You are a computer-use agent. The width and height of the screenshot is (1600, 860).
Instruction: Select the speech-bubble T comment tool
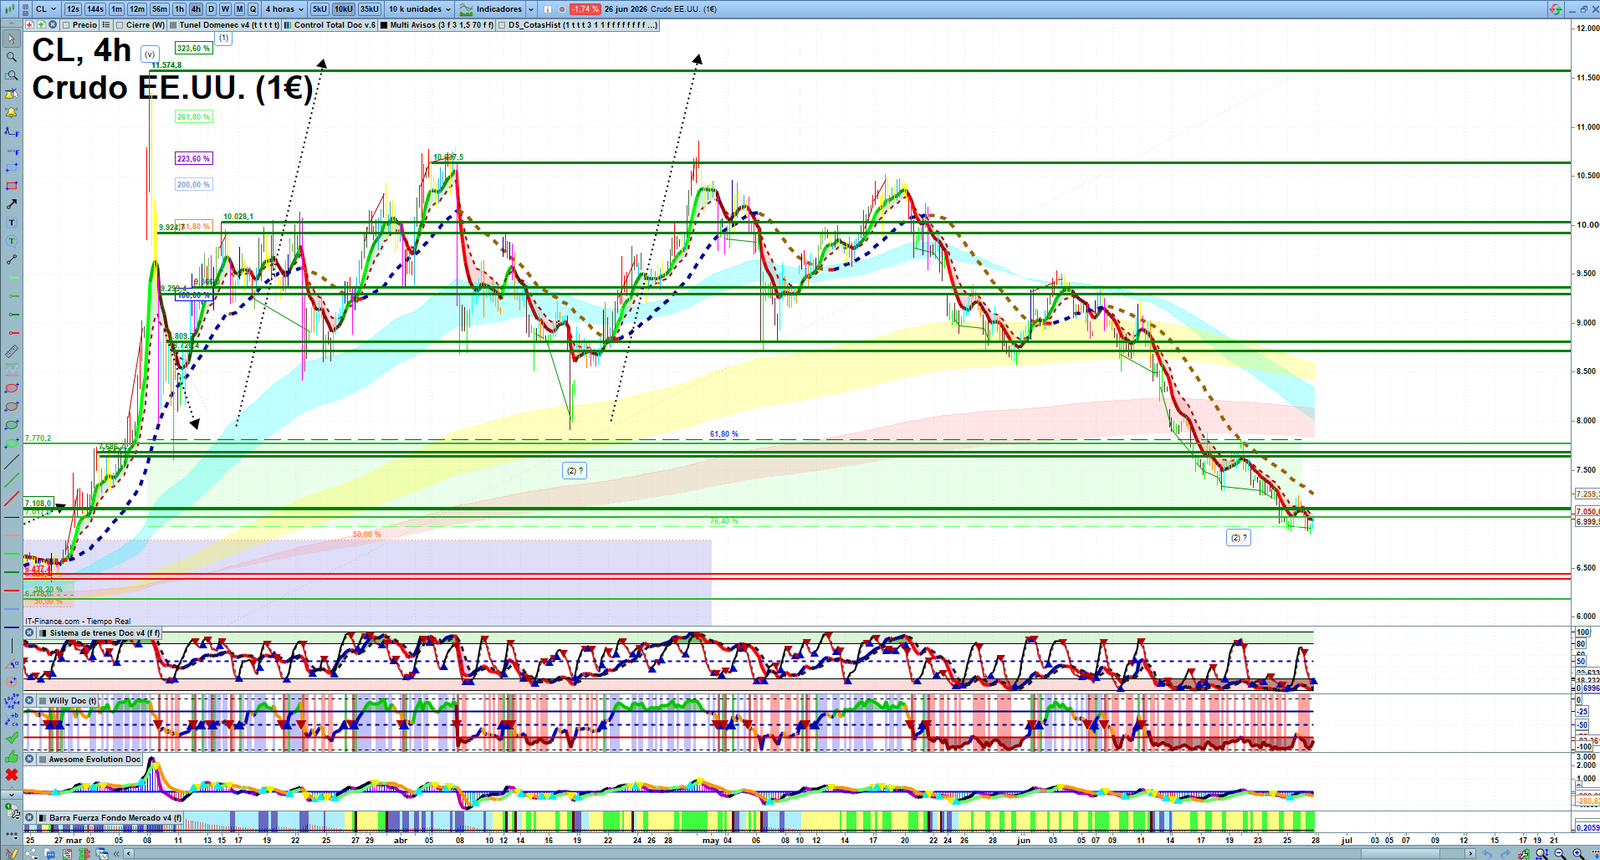tap(11, 241)
